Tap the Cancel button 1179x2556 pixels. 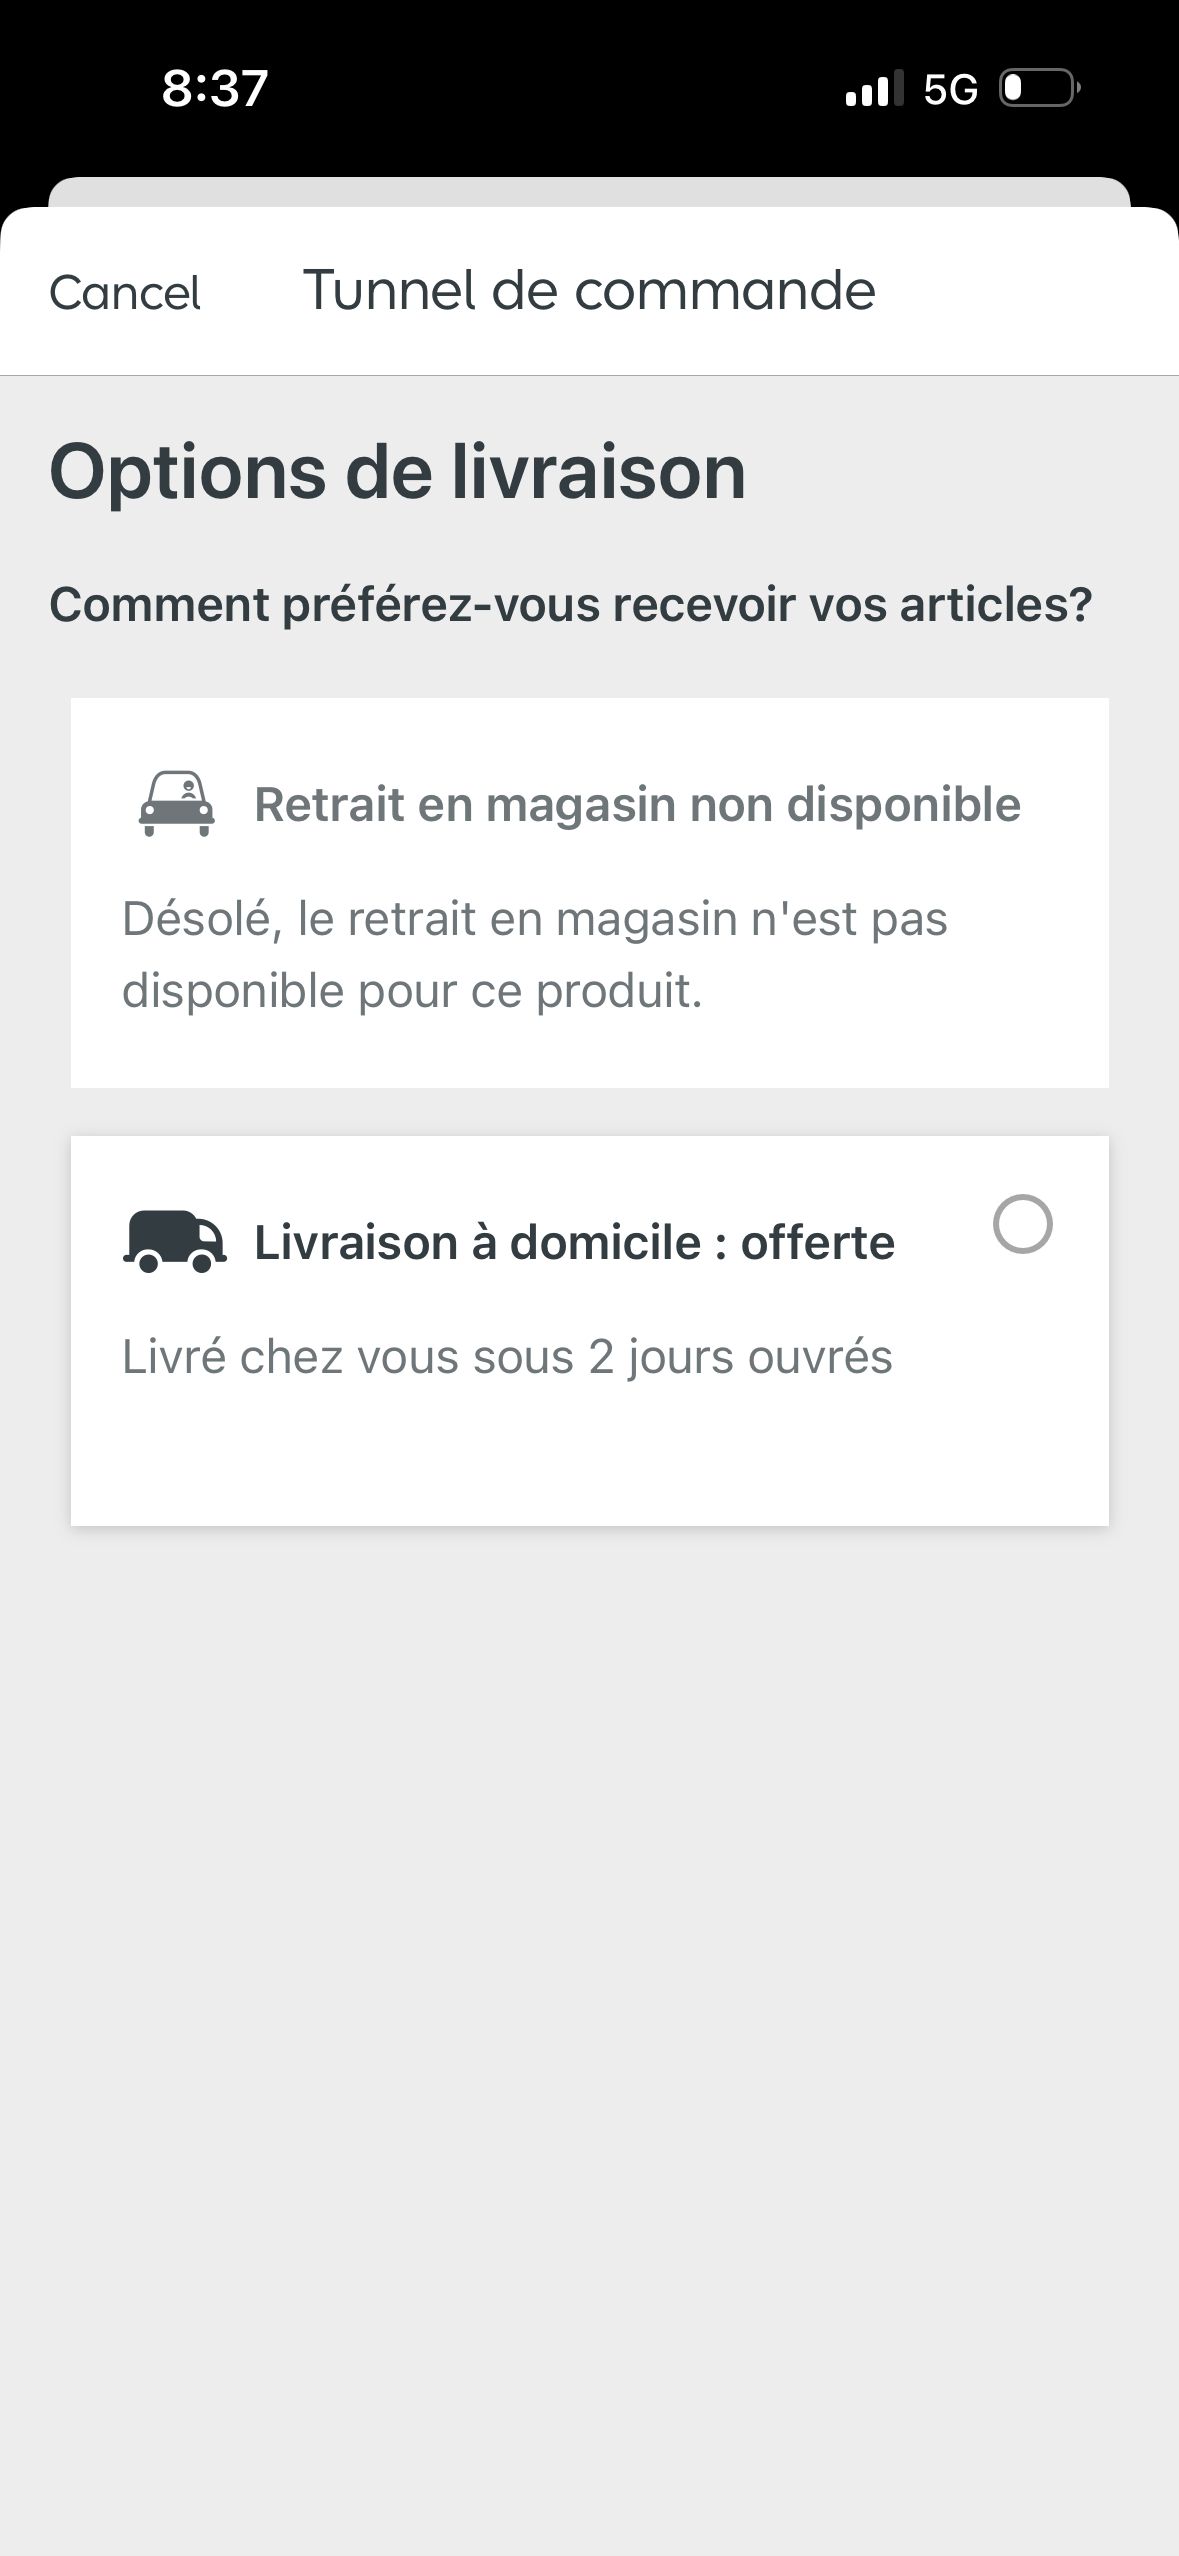tap(125, 293)
